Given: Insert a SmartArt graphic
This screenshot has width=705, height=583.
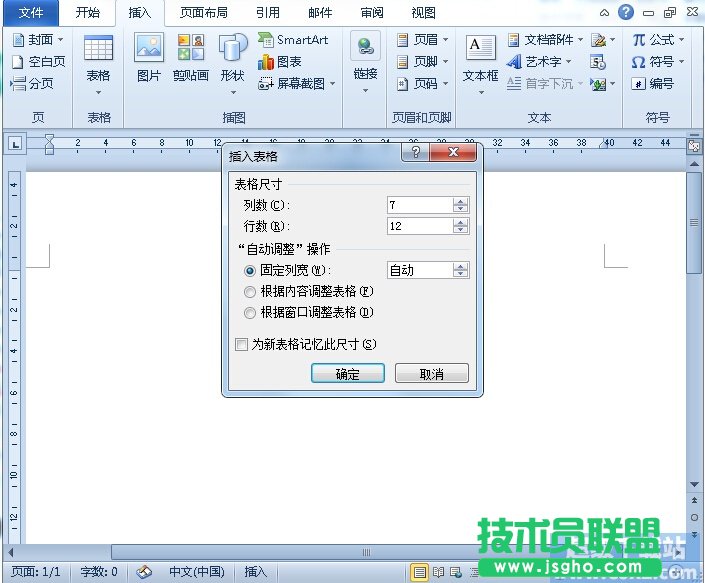Looking at the screenshot, I should pos(294,40).
